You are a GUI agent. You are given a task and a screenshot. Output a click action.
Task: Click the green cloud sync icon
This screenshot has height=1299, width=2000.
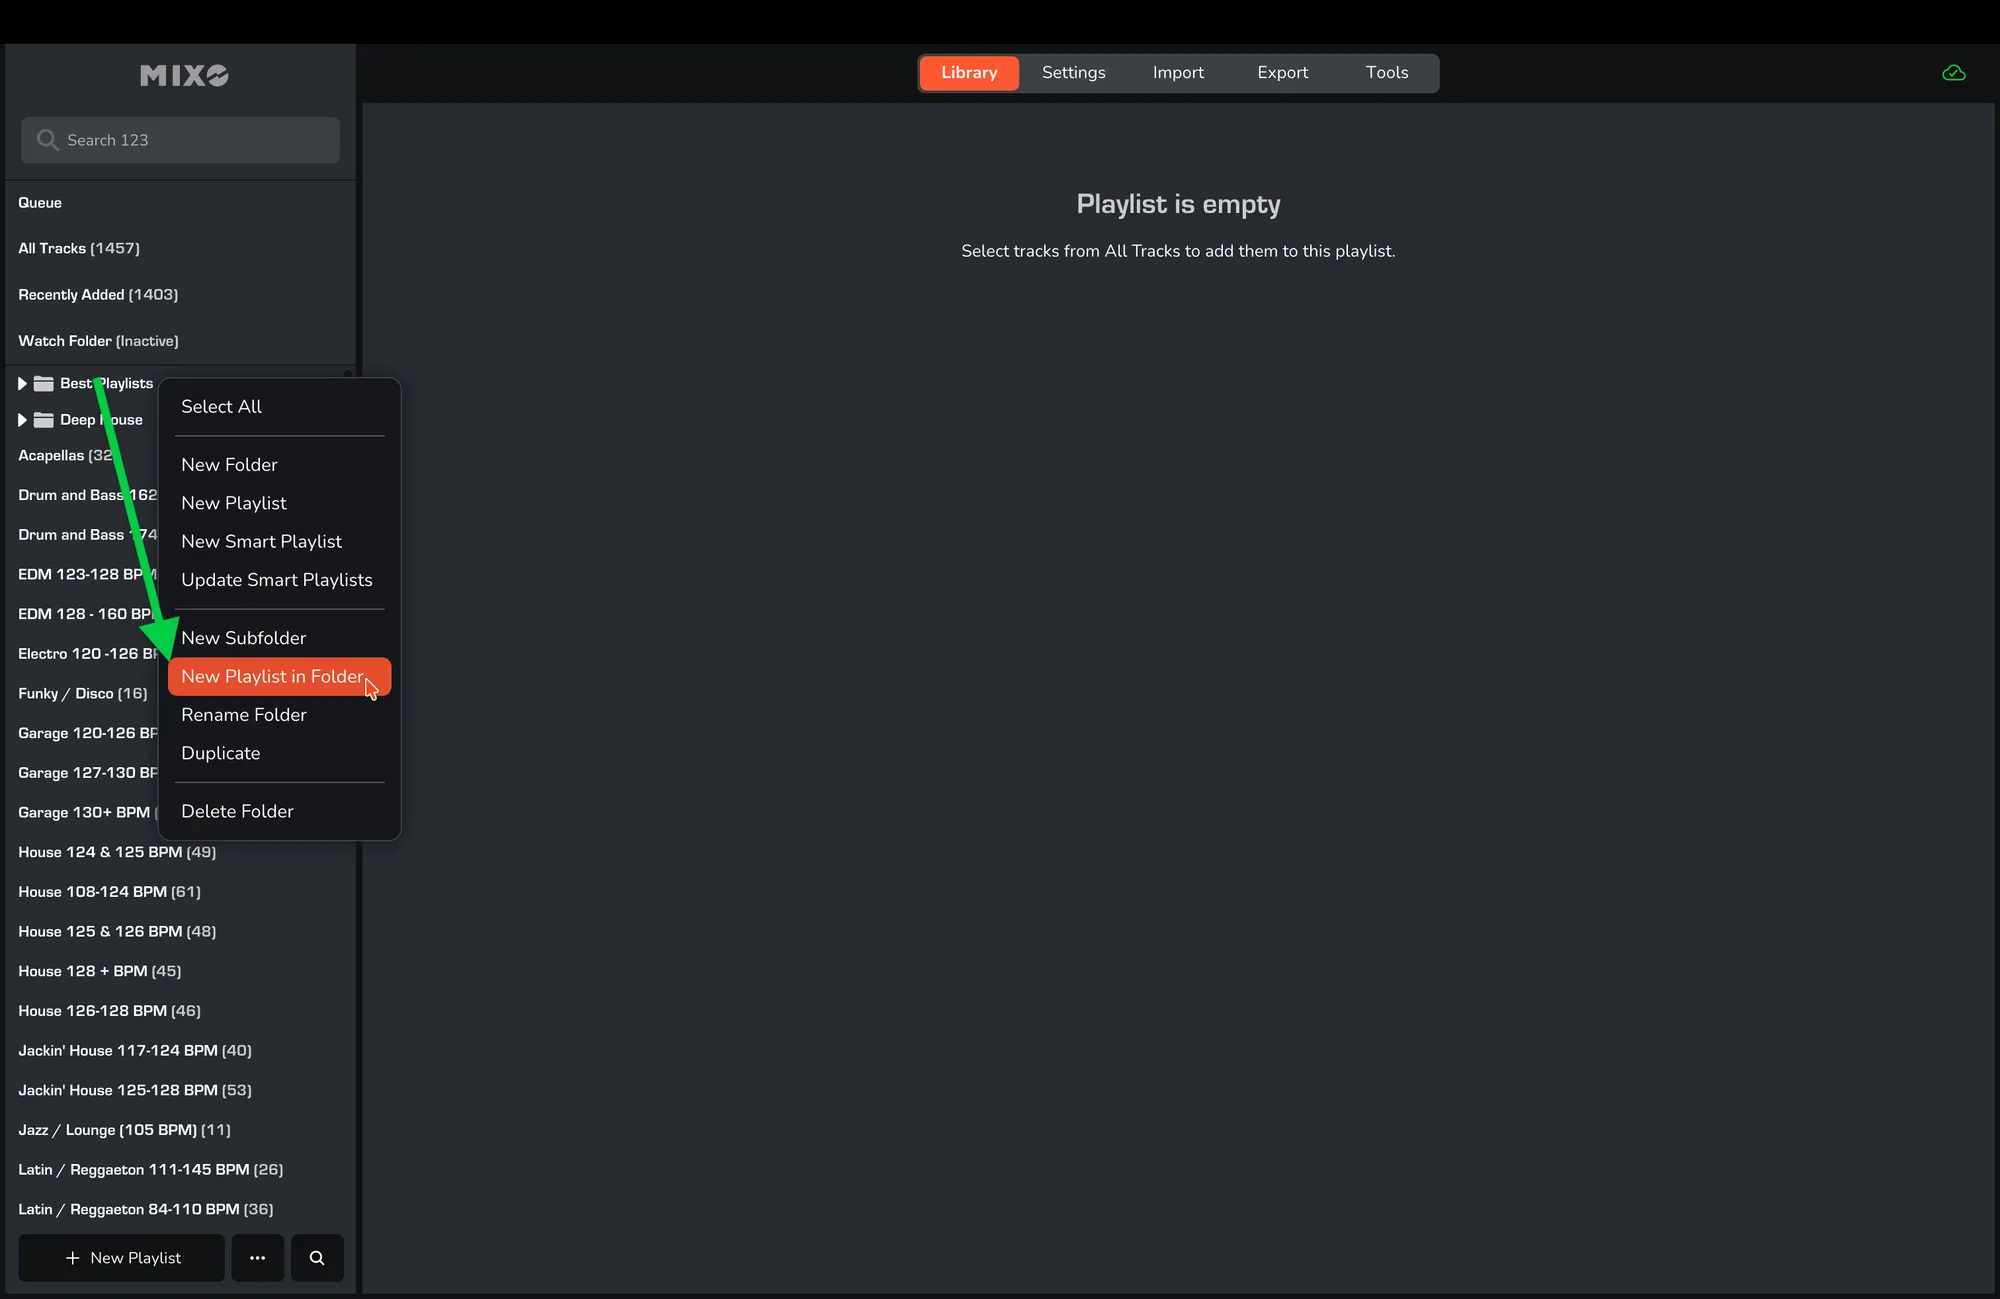(x=1953, y=73)
